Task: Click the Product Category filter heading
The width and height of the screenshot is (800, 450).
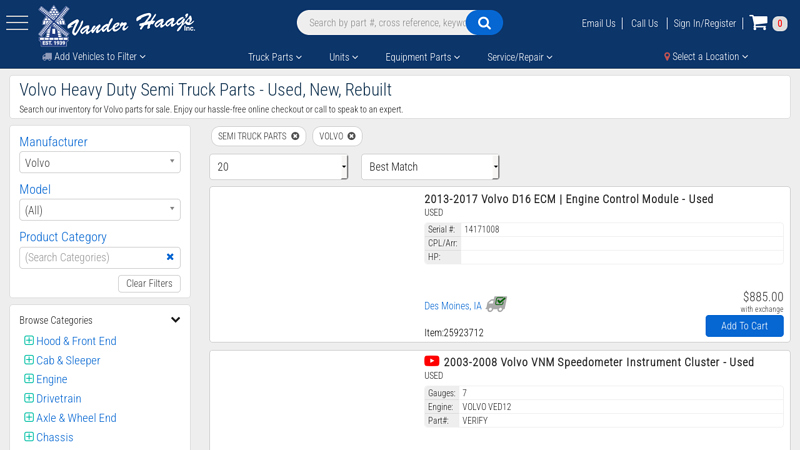Action: pos(63,237)
